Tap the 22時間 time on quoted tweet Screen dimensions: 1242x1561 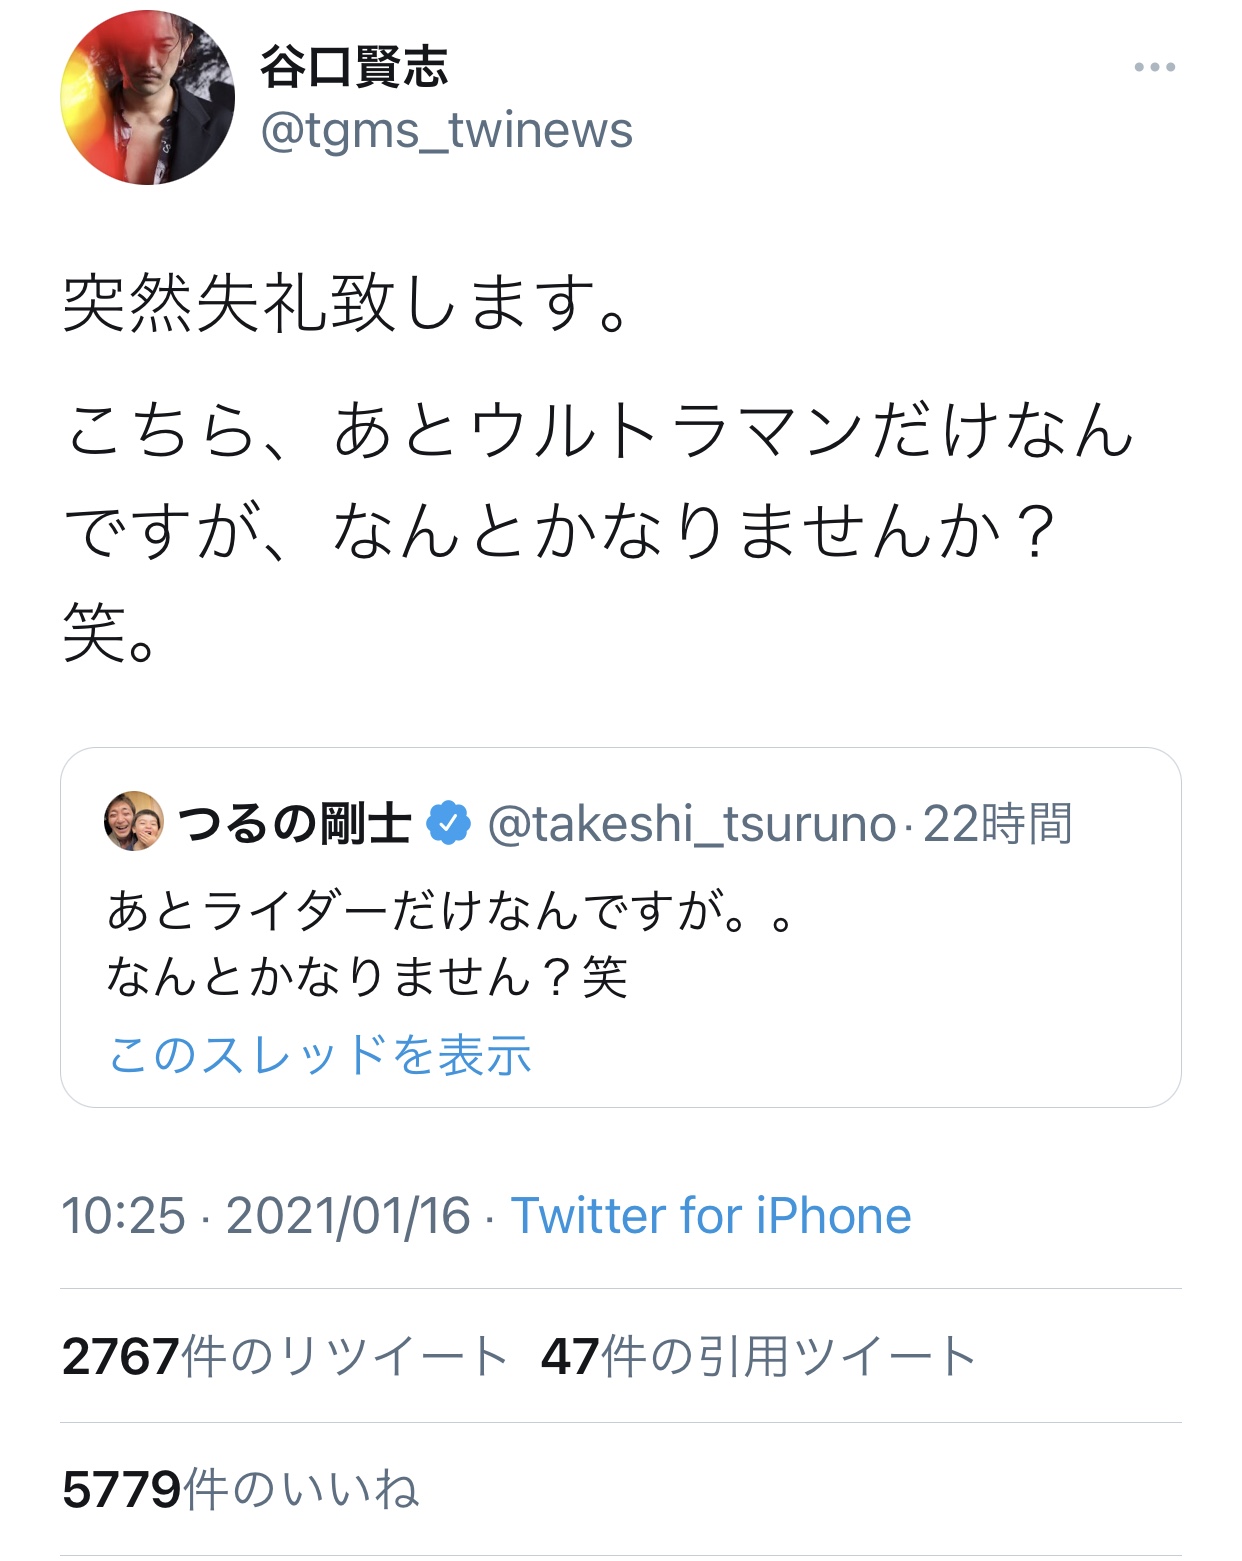coord(997,824)
